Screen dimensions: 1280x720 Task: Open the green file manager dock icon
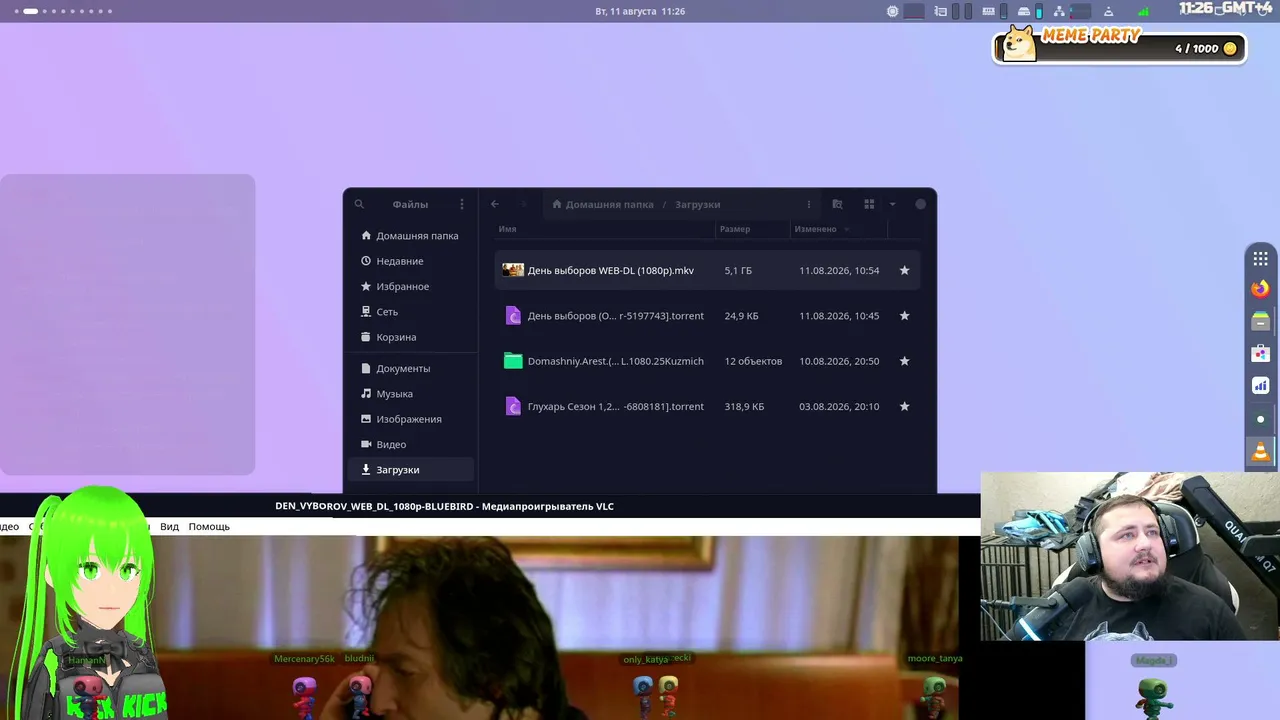[1260, 321]
